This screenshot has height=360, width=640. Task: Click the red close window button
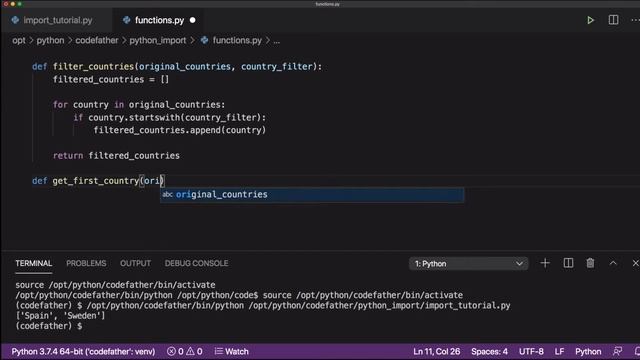point(6,4)
